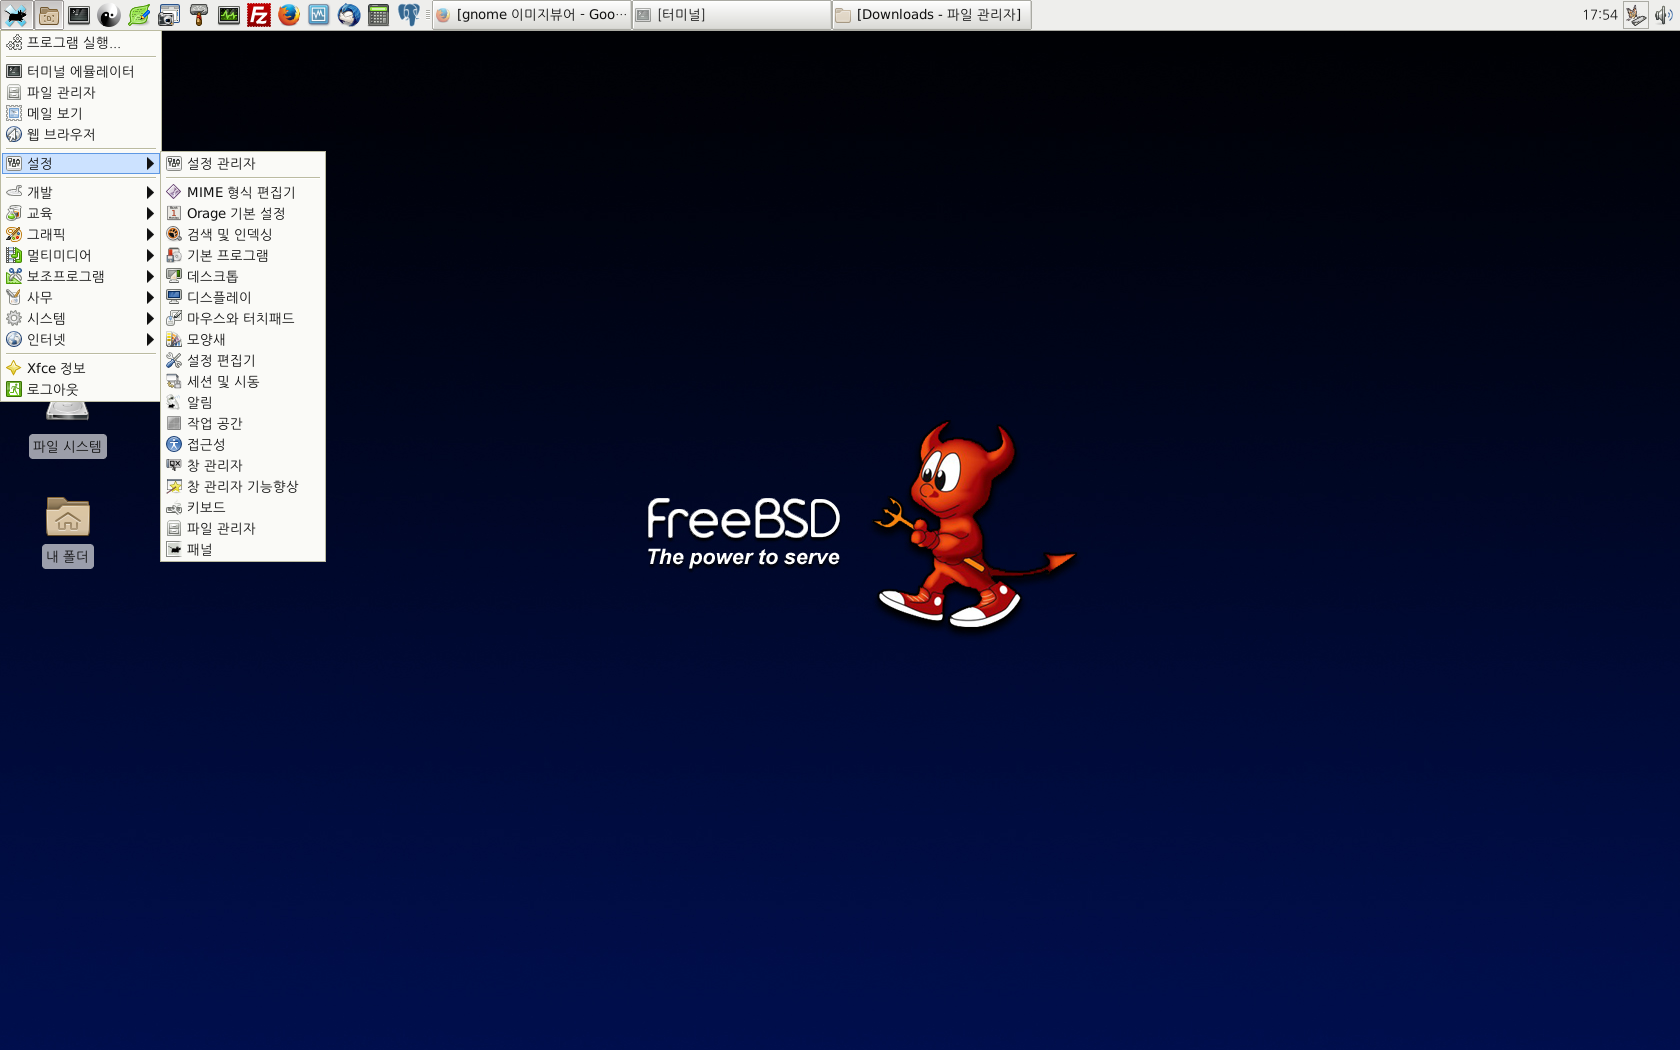Expand the 사무 submenu arrow
This screenshot has width=1680, height=1050.
coord(150,297)
